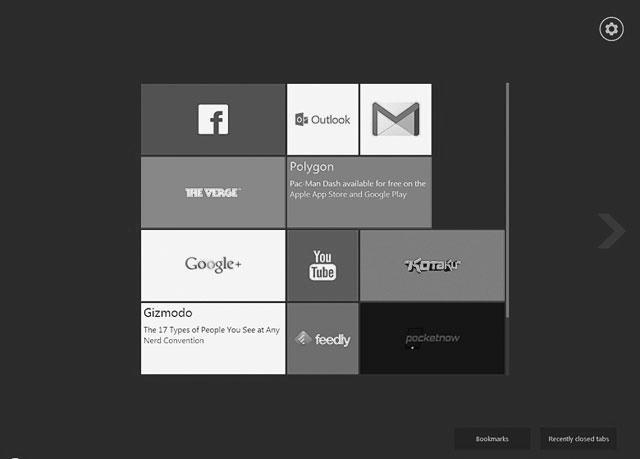Image resolution: width=640 pixels, height=459 pixels.
Task: Open the Kotaku tile
Action: pyautogui.click(x=432, y=265)
